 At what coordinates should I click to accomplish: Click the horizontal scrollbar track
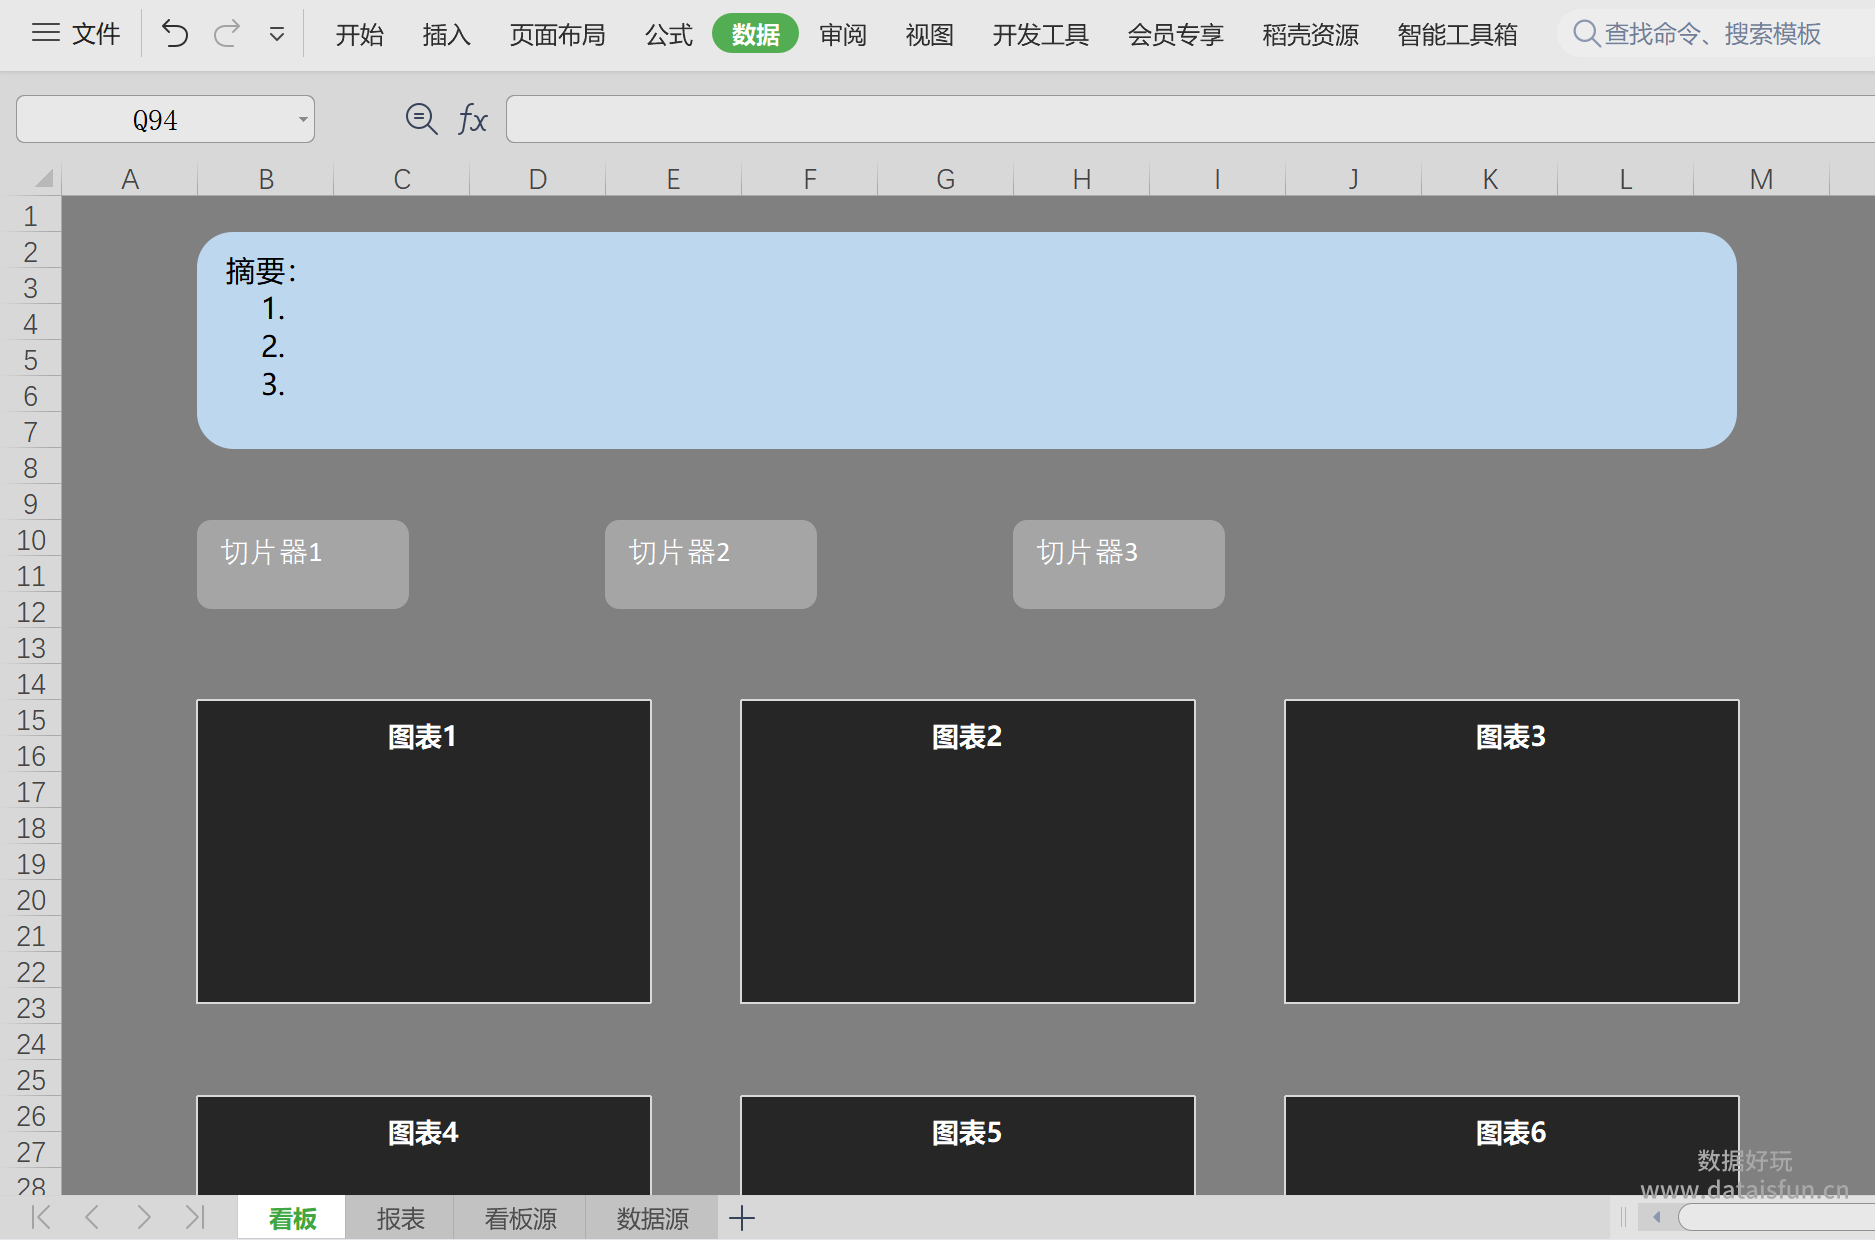click(x=1776, y=1217)
